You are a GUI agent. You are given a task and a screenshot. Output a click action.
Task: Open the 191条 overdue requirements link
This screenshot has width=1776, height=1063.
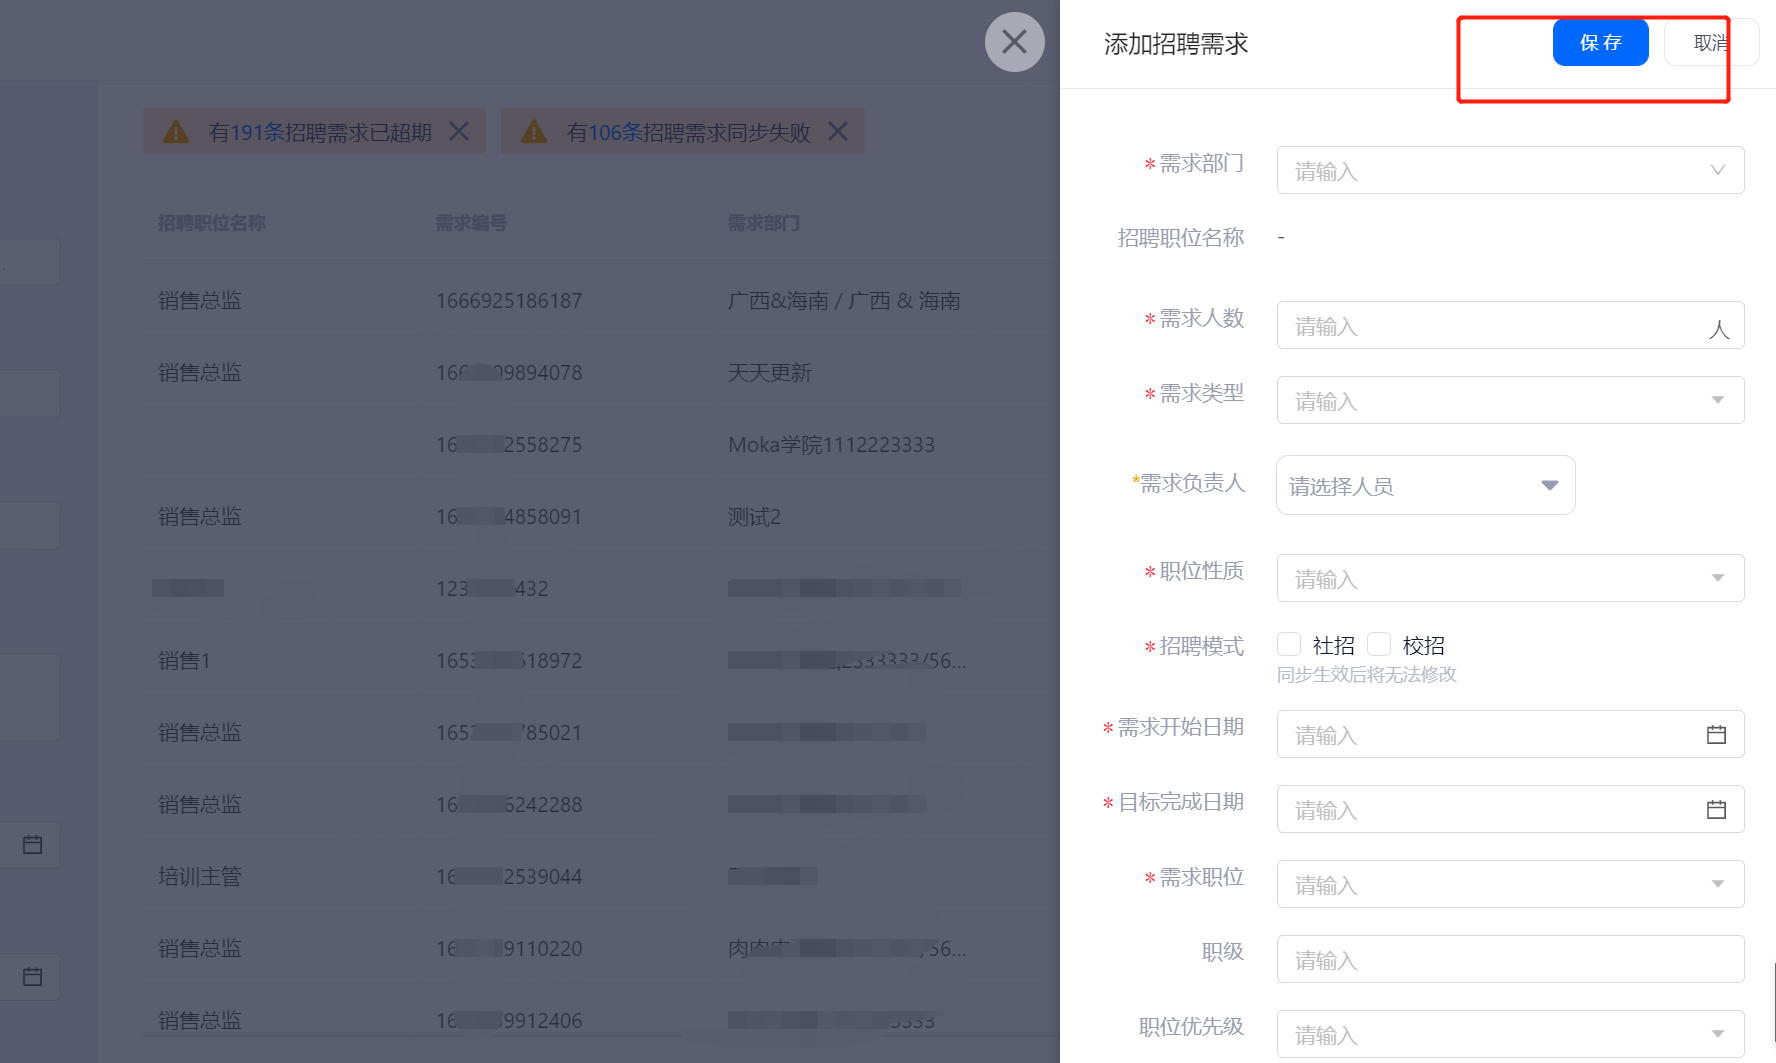pyautogui.click(x=258, y=132)
